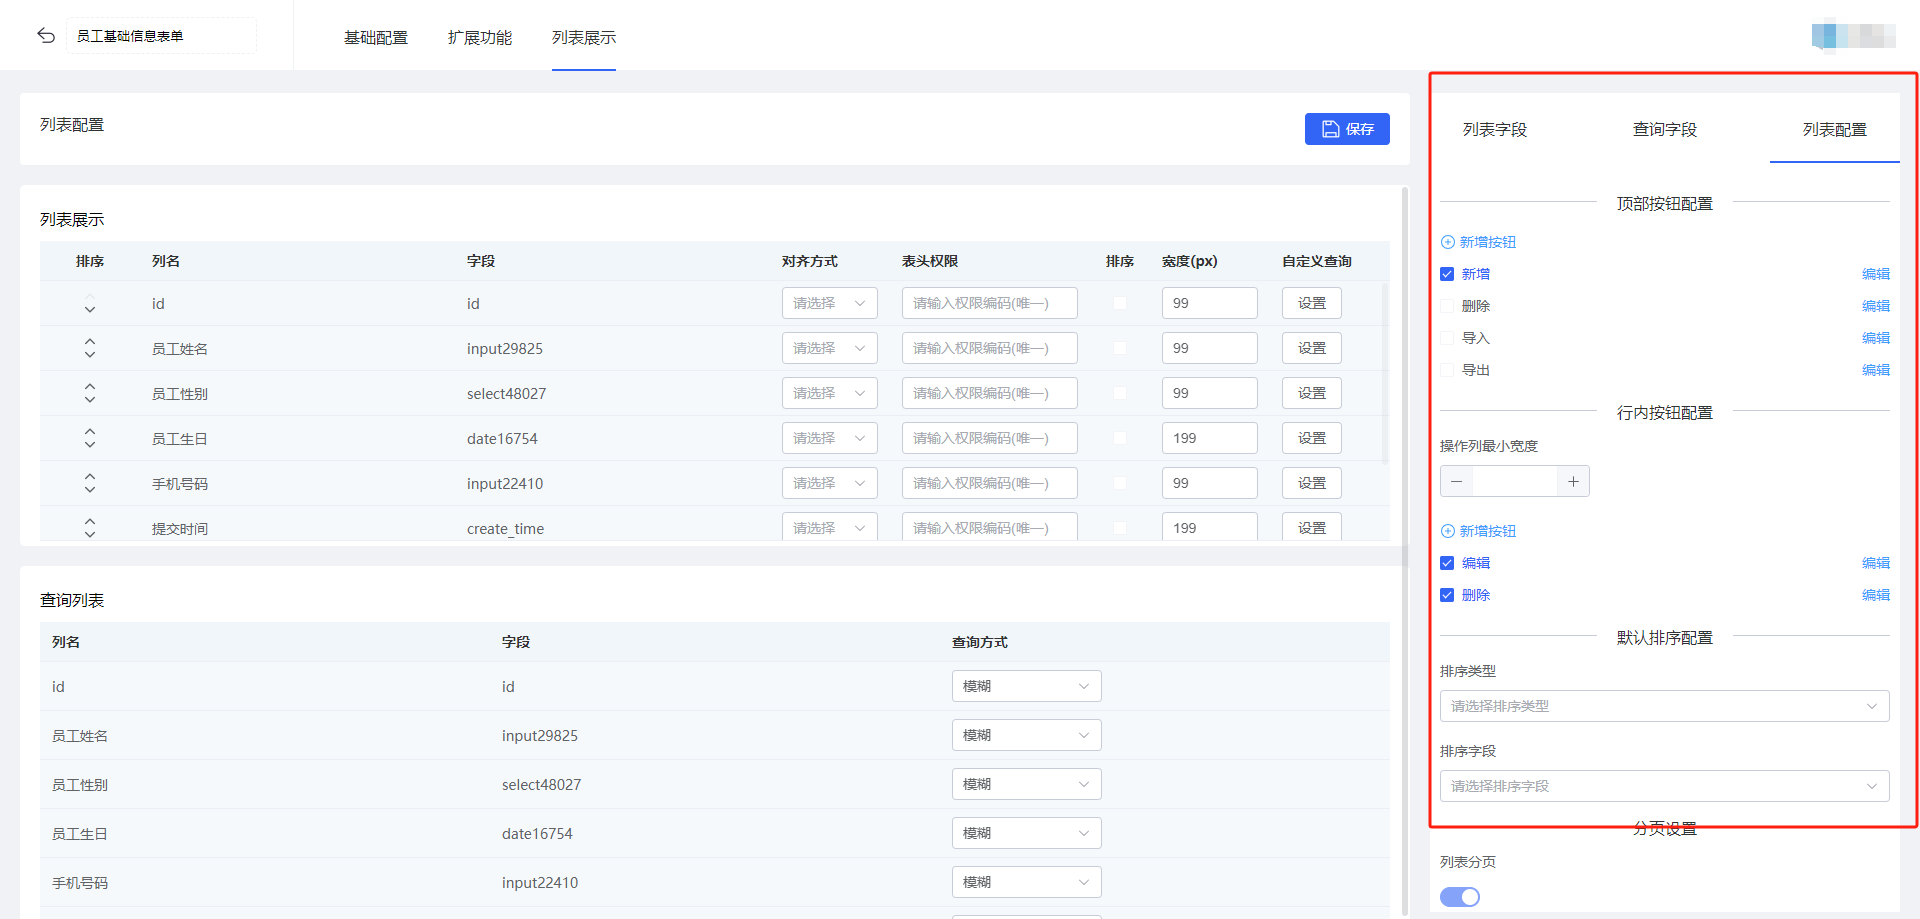Screen dimensions: 1920x919
Task: Open 排序字段 dropdown
Action: tap(1664, 786)
